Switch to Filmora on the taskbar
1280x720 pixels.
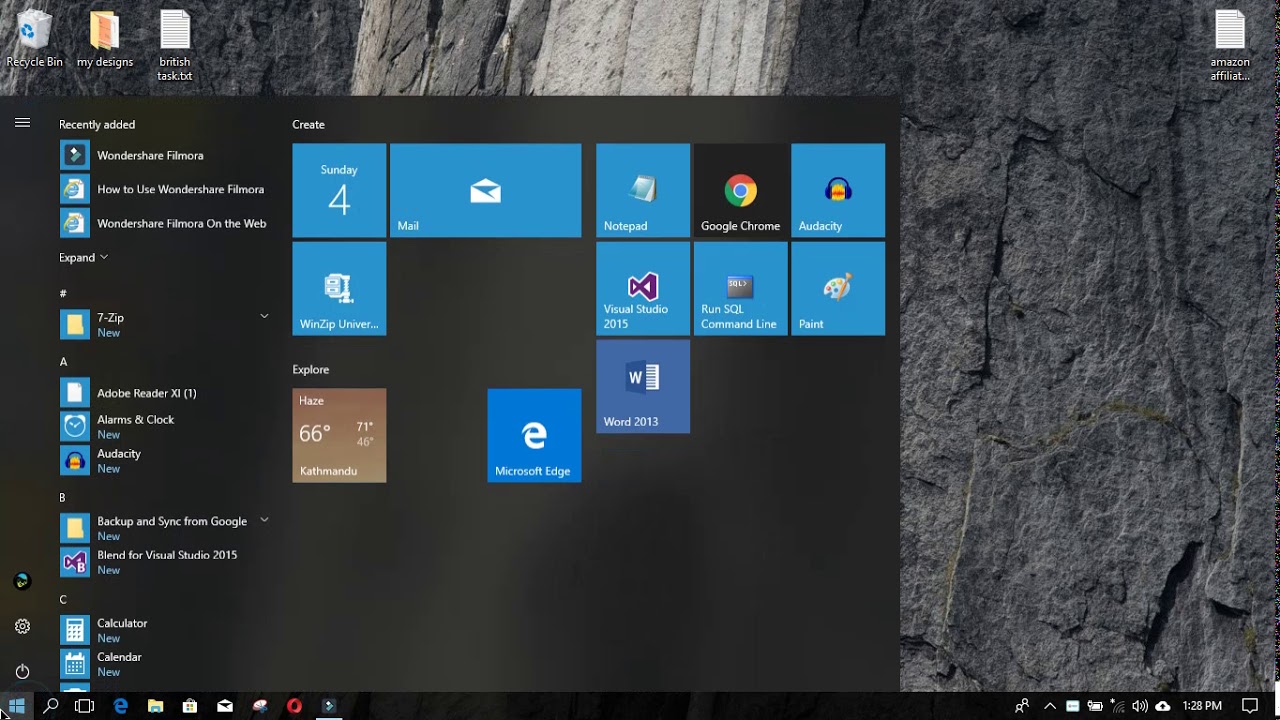click(328, 706)
